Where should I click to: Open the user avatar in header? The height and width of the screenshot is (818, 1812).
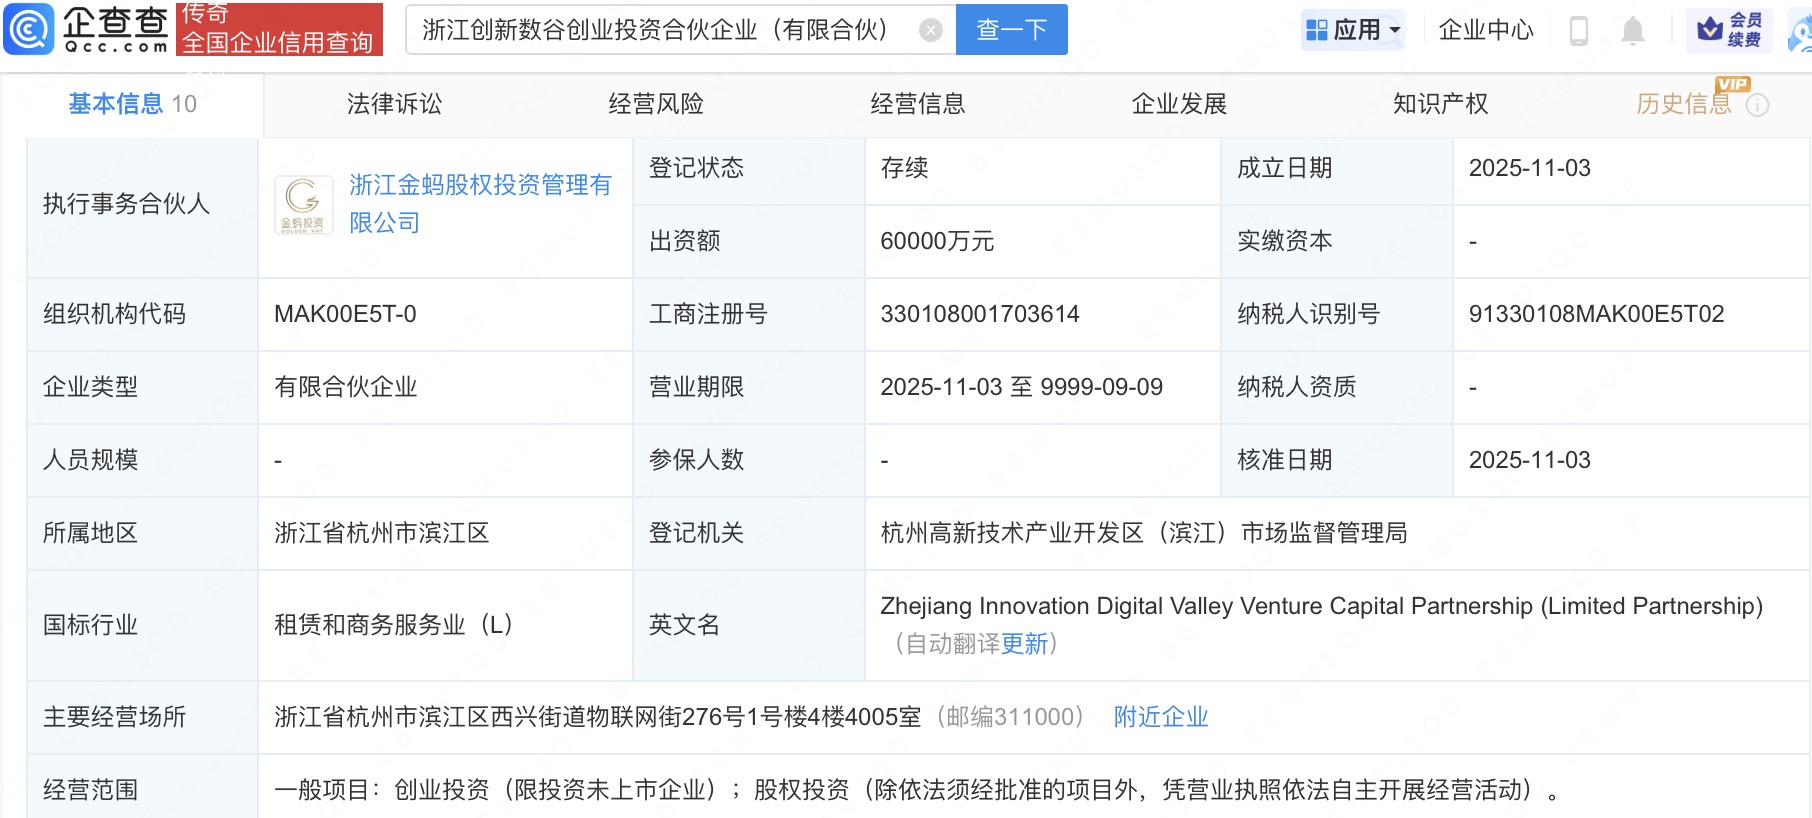pos(1800,31)
